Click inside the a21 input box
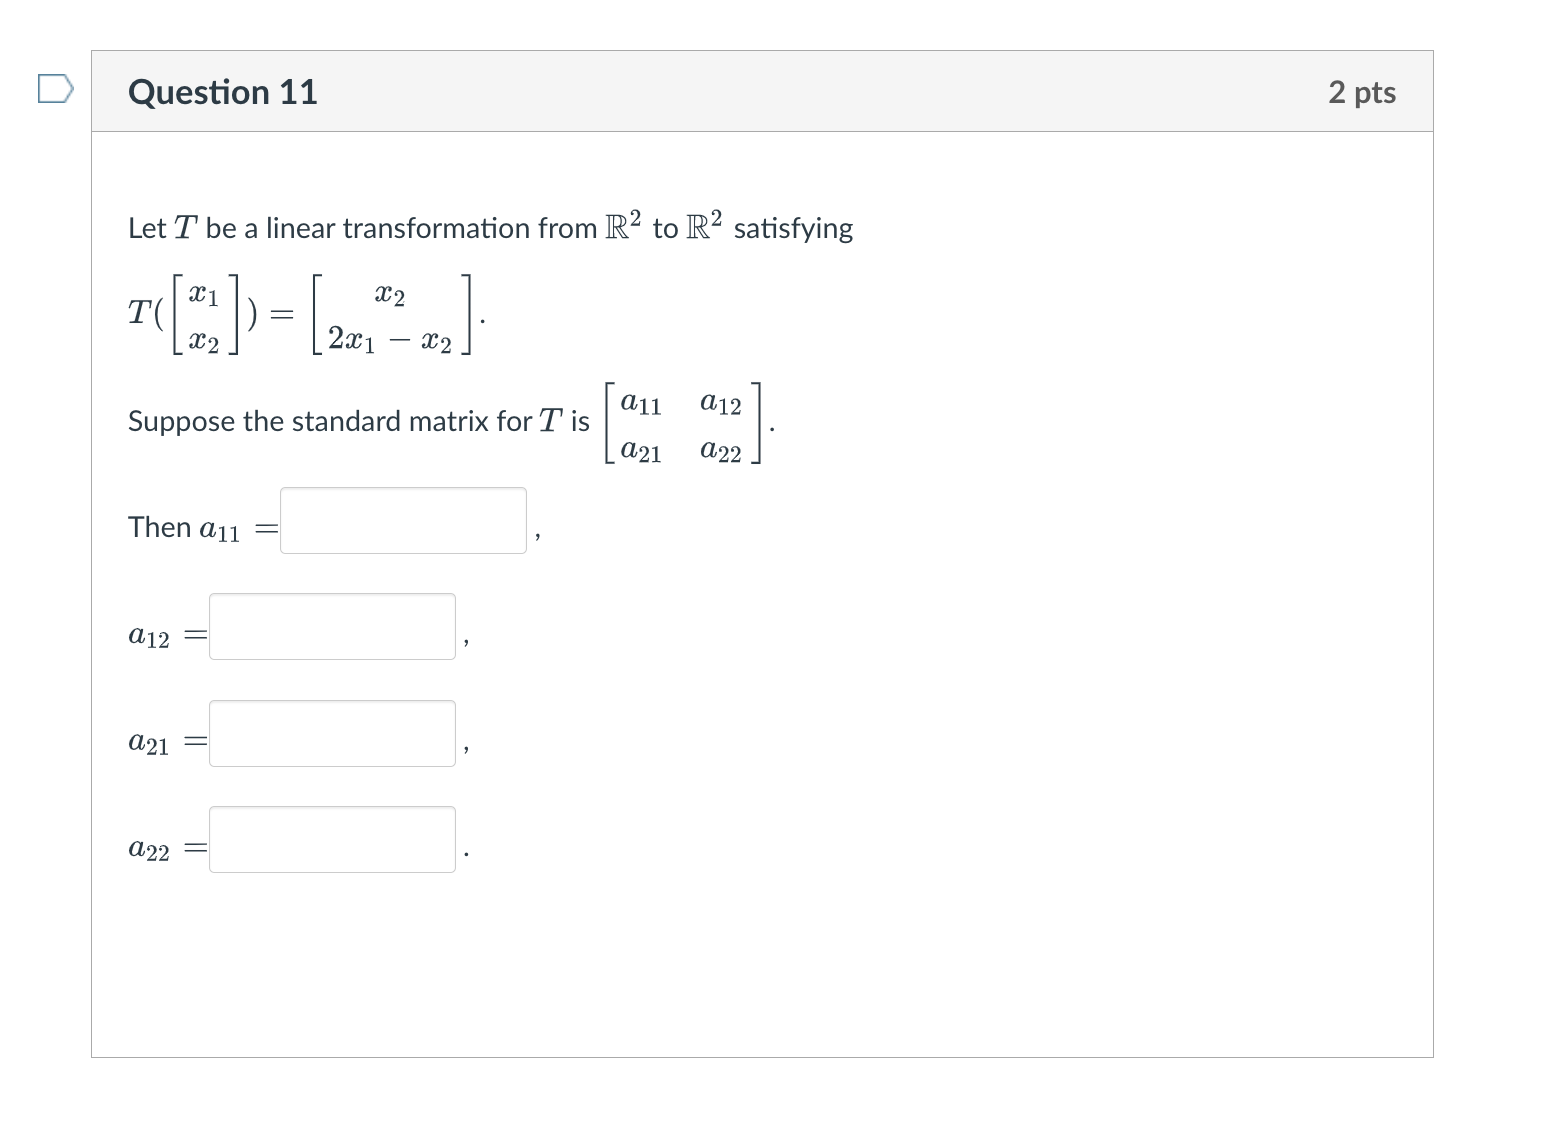 click(331, 733)
